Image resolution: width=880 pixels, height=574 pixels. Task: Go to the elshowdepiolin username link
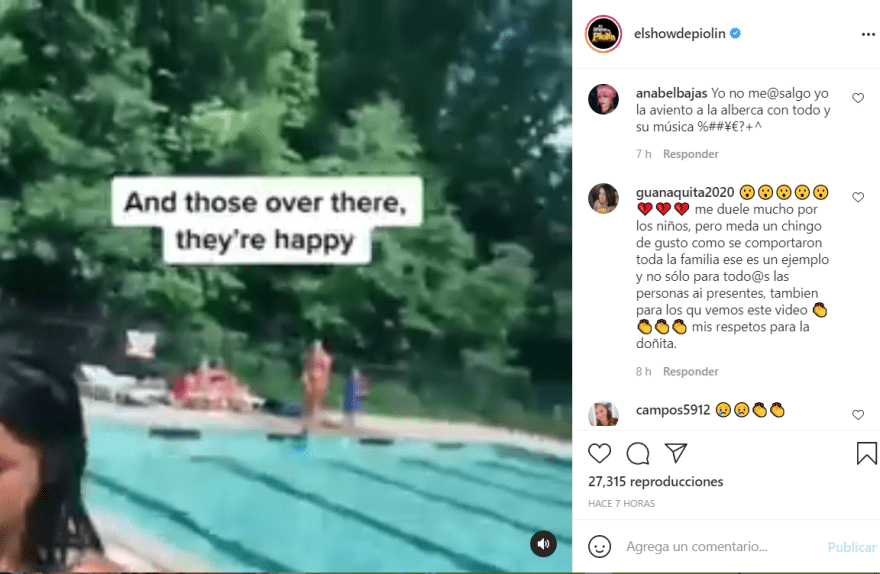click(680, 34)
